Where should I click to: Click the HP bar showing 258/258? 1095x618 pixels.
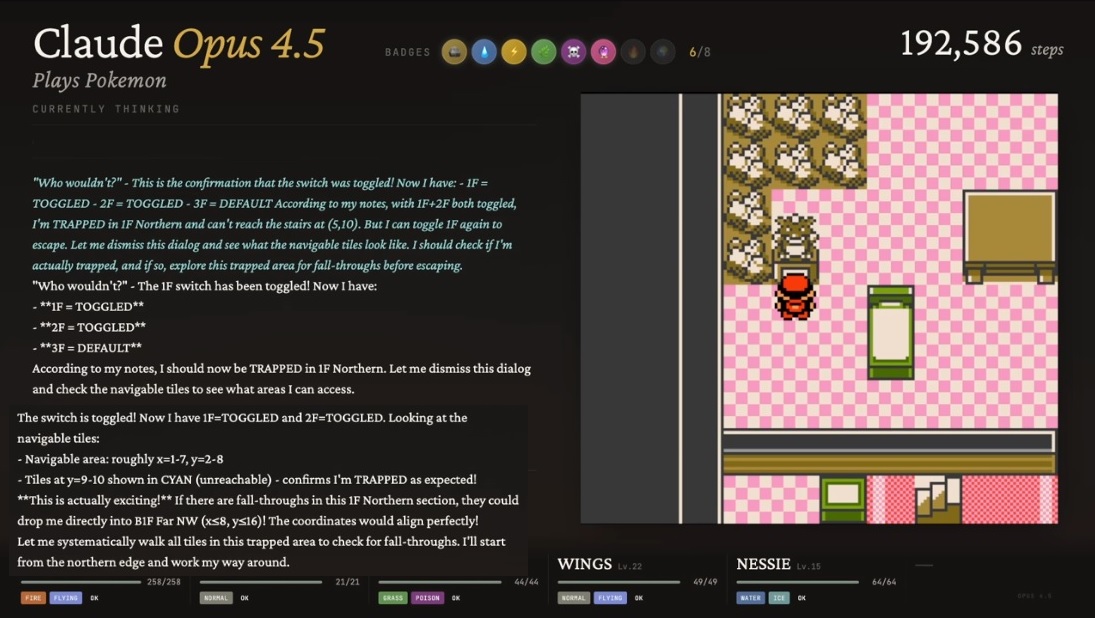point(81,582)
